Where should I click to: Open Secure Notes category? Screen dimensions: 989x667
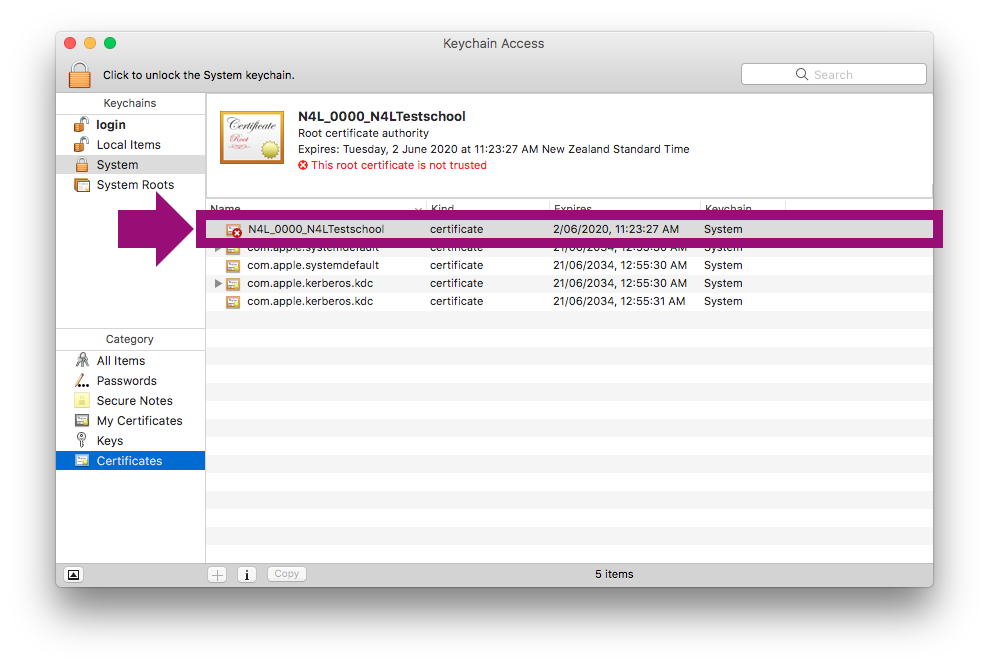(x=134, y=401)
